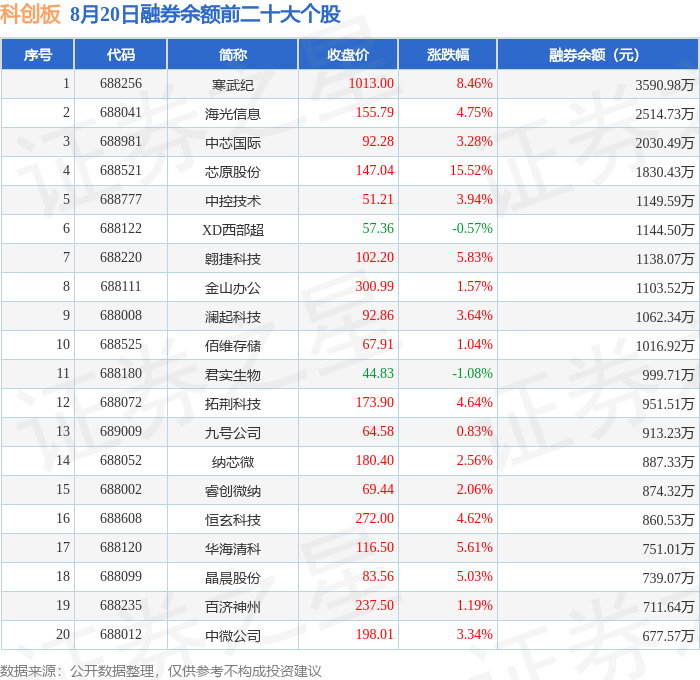The width and height of the screenshot is (700, 680).
Task: Select stock name 君实生物
Action: [233, 375]
